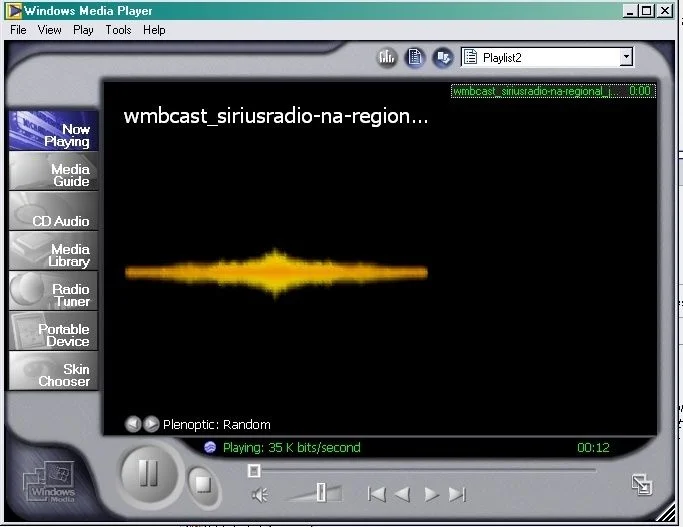Select next visualization arrow
The image size is (683, 527).
click(151, 424)
